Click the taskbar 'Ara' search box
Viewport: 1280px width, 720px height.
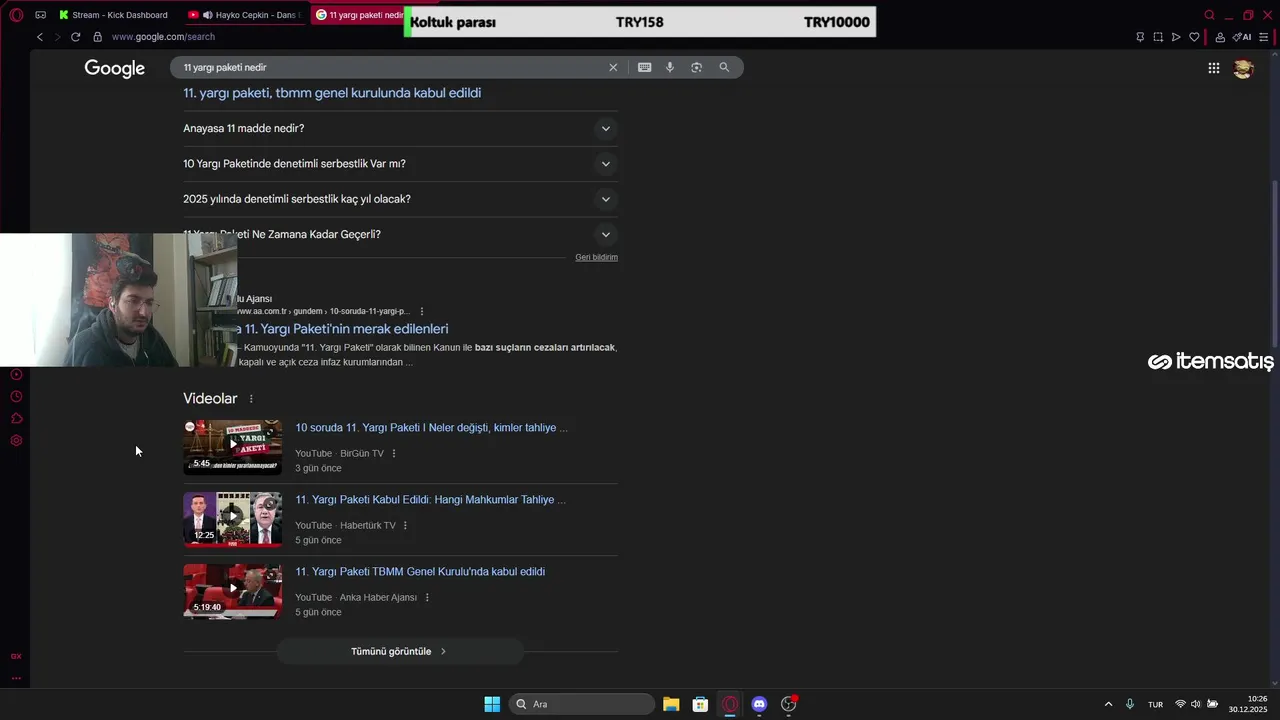click(582, 704)
